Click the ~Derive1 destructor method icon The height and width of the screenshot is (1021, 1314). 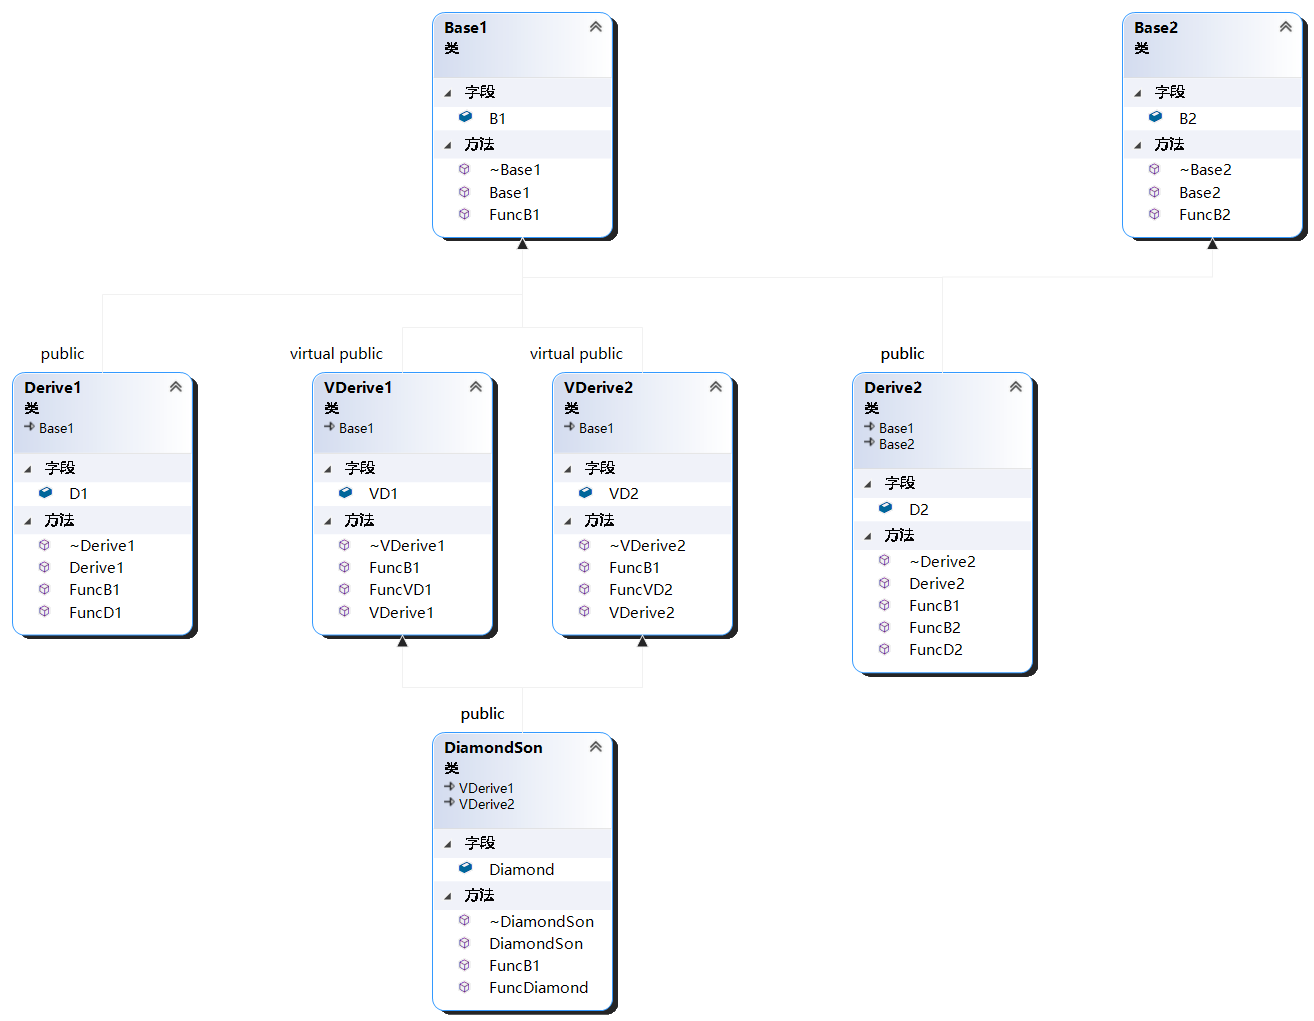(44, 545)
